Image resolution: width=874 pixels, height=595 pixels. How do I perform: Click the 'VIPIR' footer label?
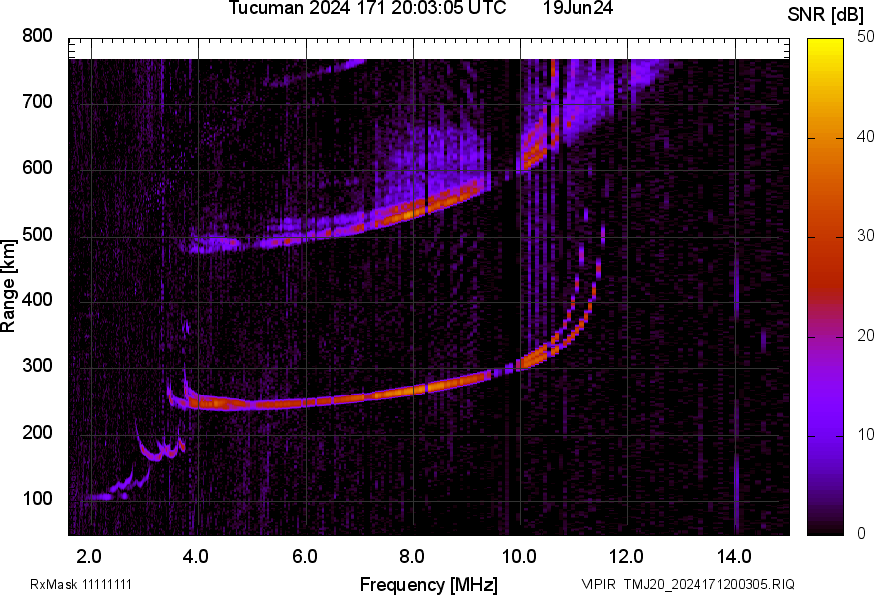(599, 584)
